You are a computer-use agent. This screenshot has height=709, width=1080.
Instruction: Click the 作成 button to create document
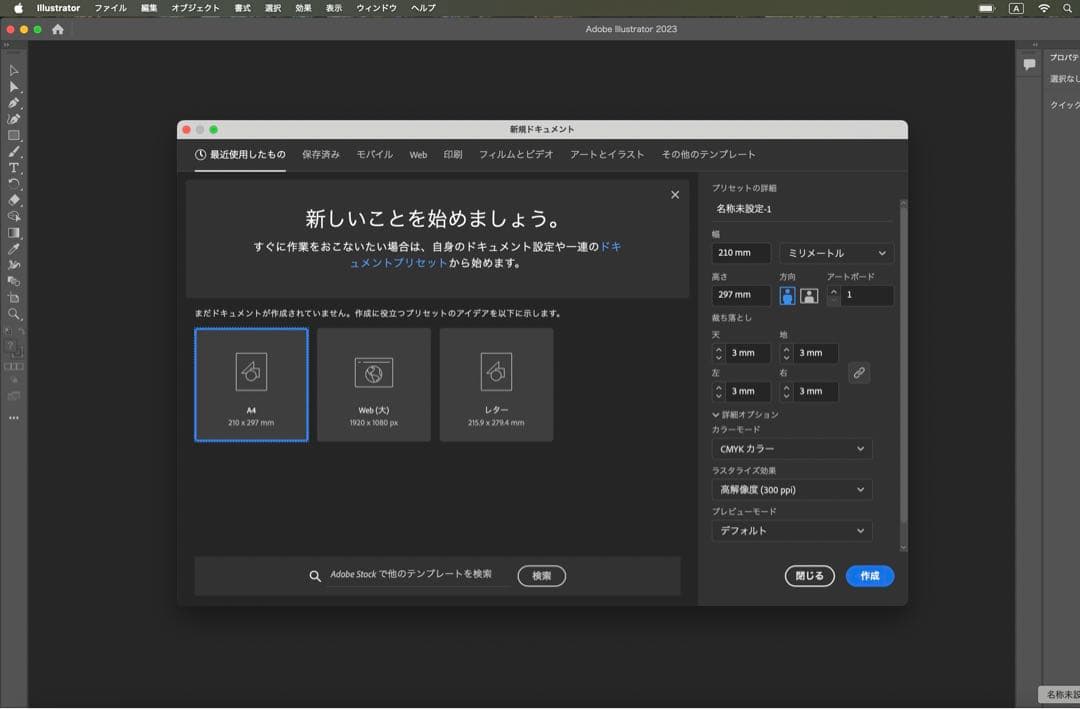869,576
